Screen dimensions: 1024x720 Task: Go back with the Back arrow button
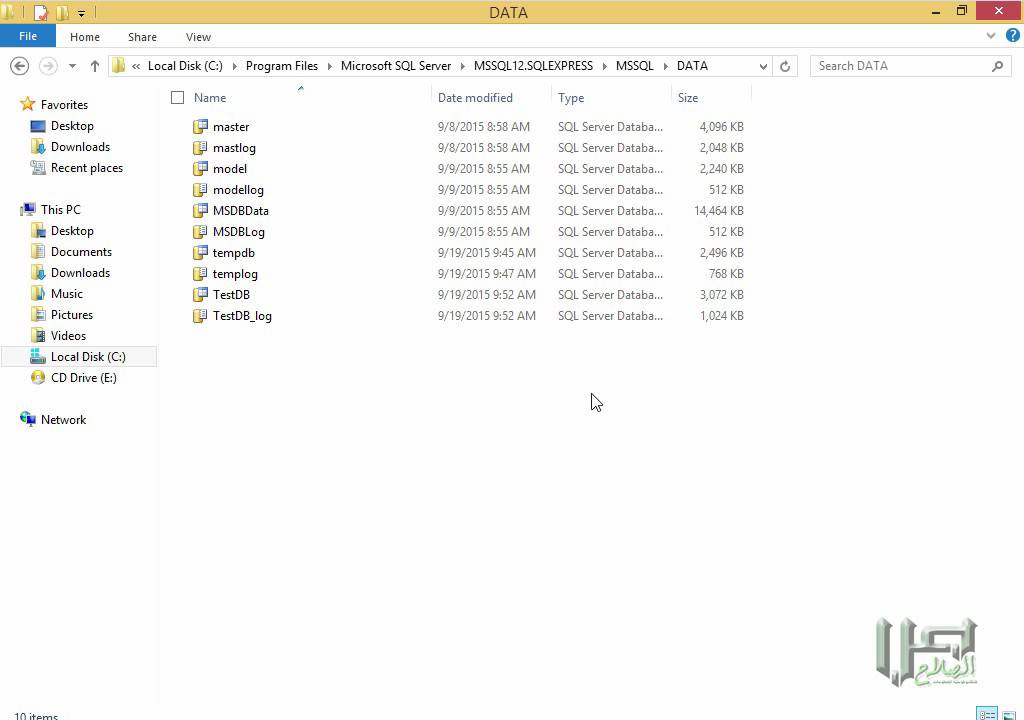click(20, 66)
